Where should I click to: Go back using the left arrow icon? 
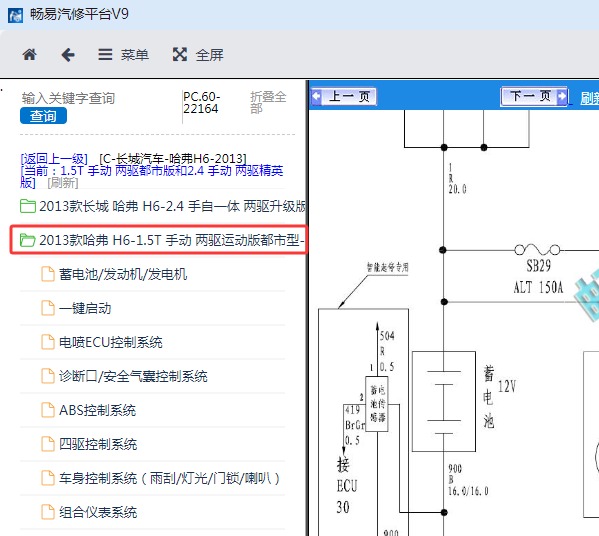[68, 55]
